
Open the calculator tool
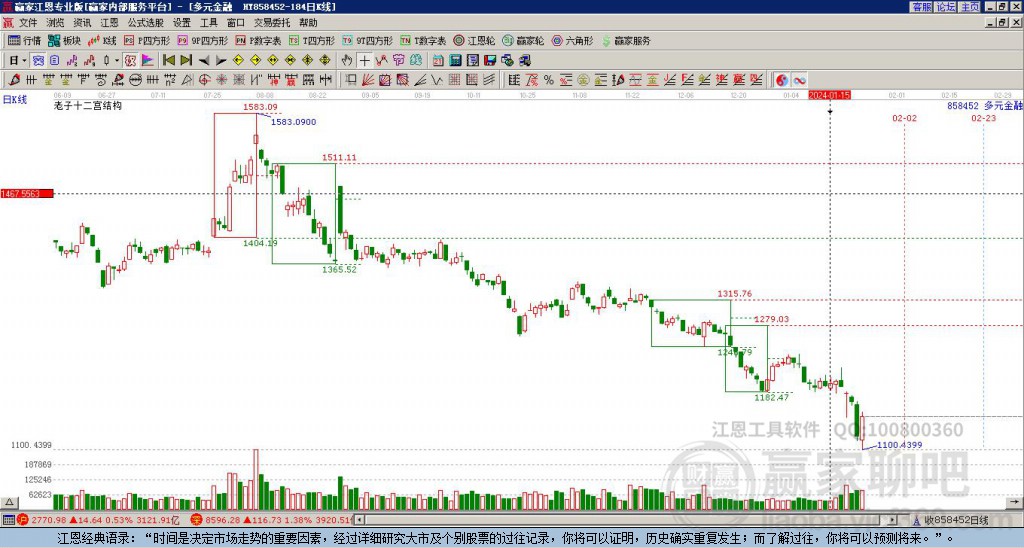[456, 61]
